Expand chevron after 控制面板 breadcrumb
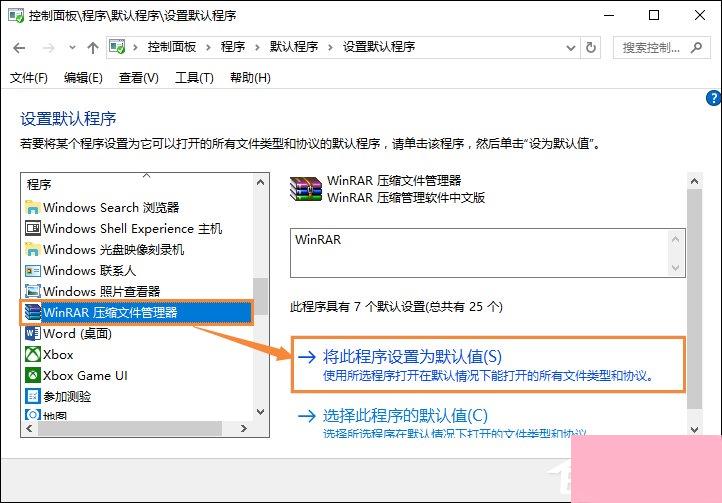Viewport: 722px width, 503px height. (x=208, y=47)
